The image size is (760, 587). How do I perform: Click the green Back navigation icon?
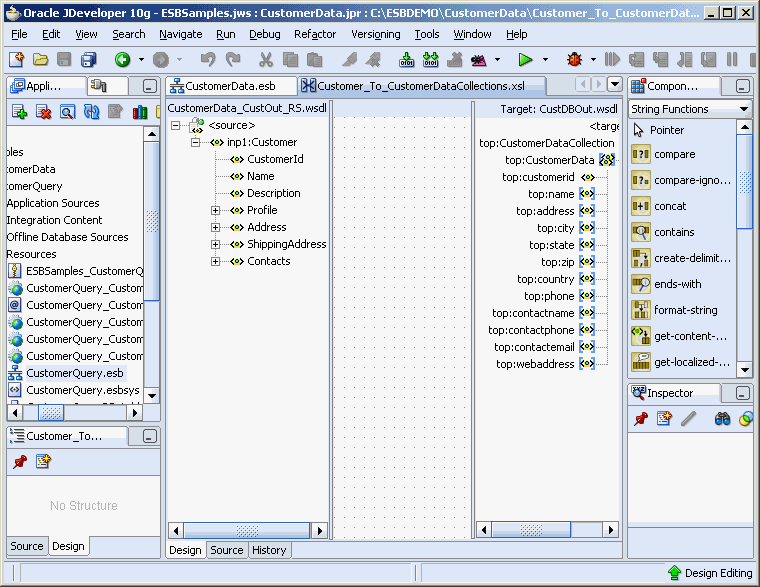(123, 60)
